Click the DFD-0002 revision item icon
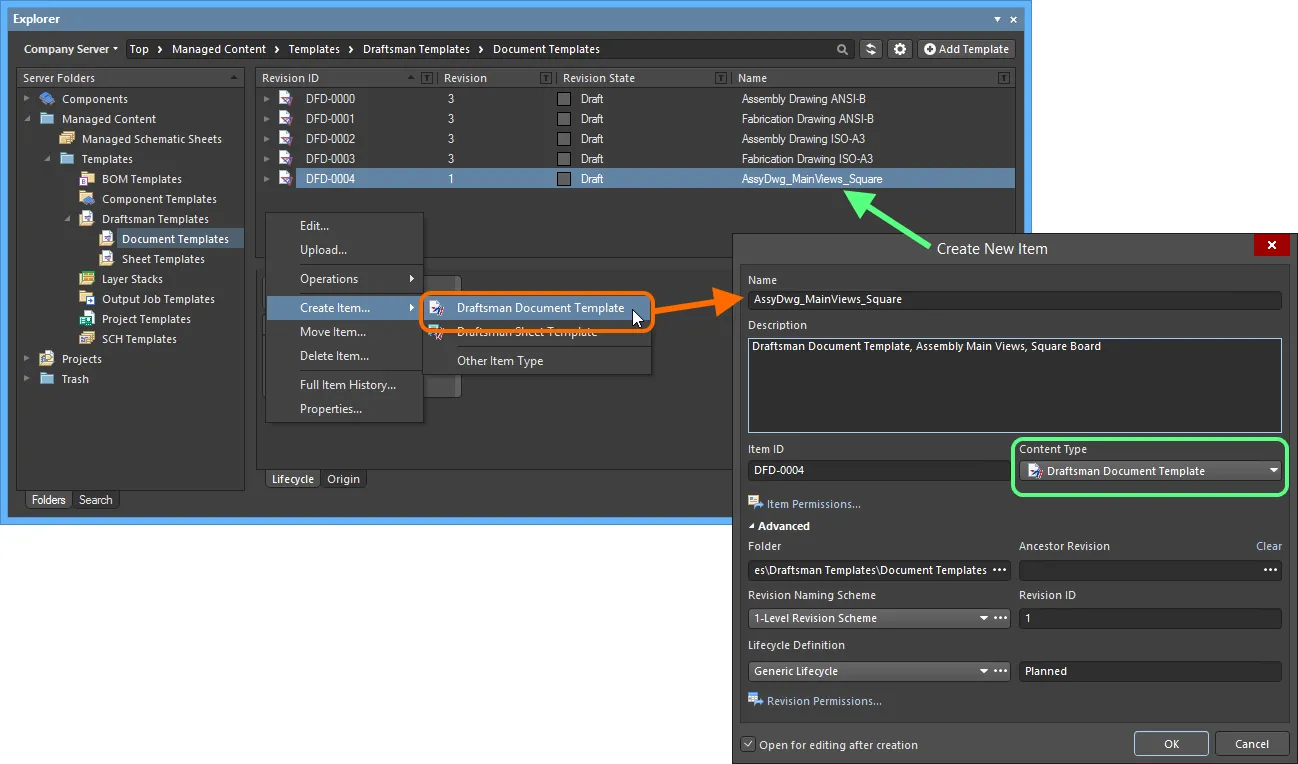Screen dimensions: 1298x764 pos(285,139)
